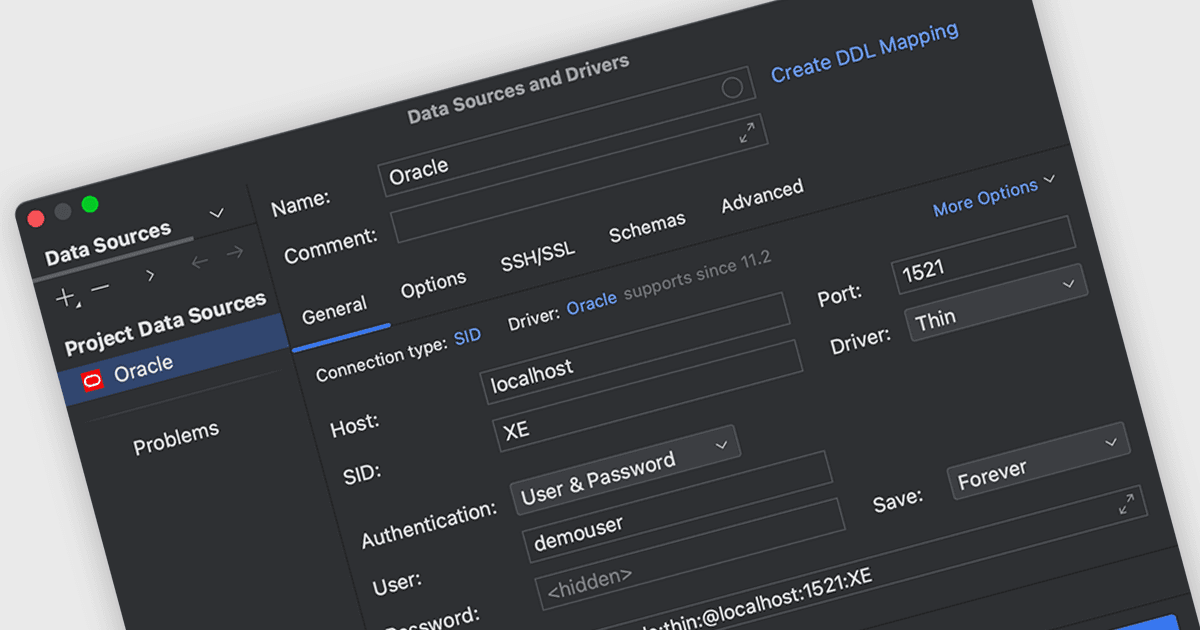Go back with the left arrow
Viewport: 1200px width, 630px height.
coord(199,262)
